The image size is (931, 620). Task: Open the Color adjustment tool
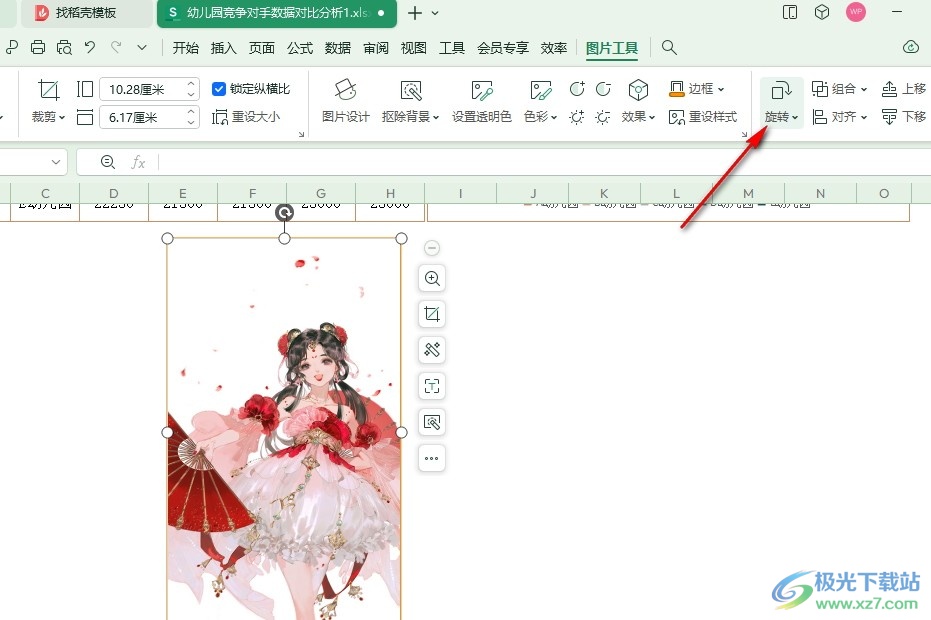click(x=540, y=102)
